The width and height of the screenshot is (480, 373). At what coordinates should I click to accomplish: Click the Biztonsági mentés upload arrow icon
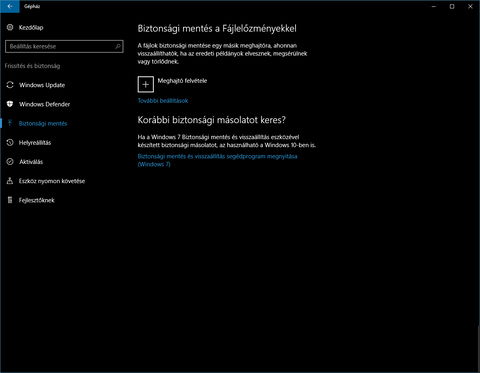(10, 123)
